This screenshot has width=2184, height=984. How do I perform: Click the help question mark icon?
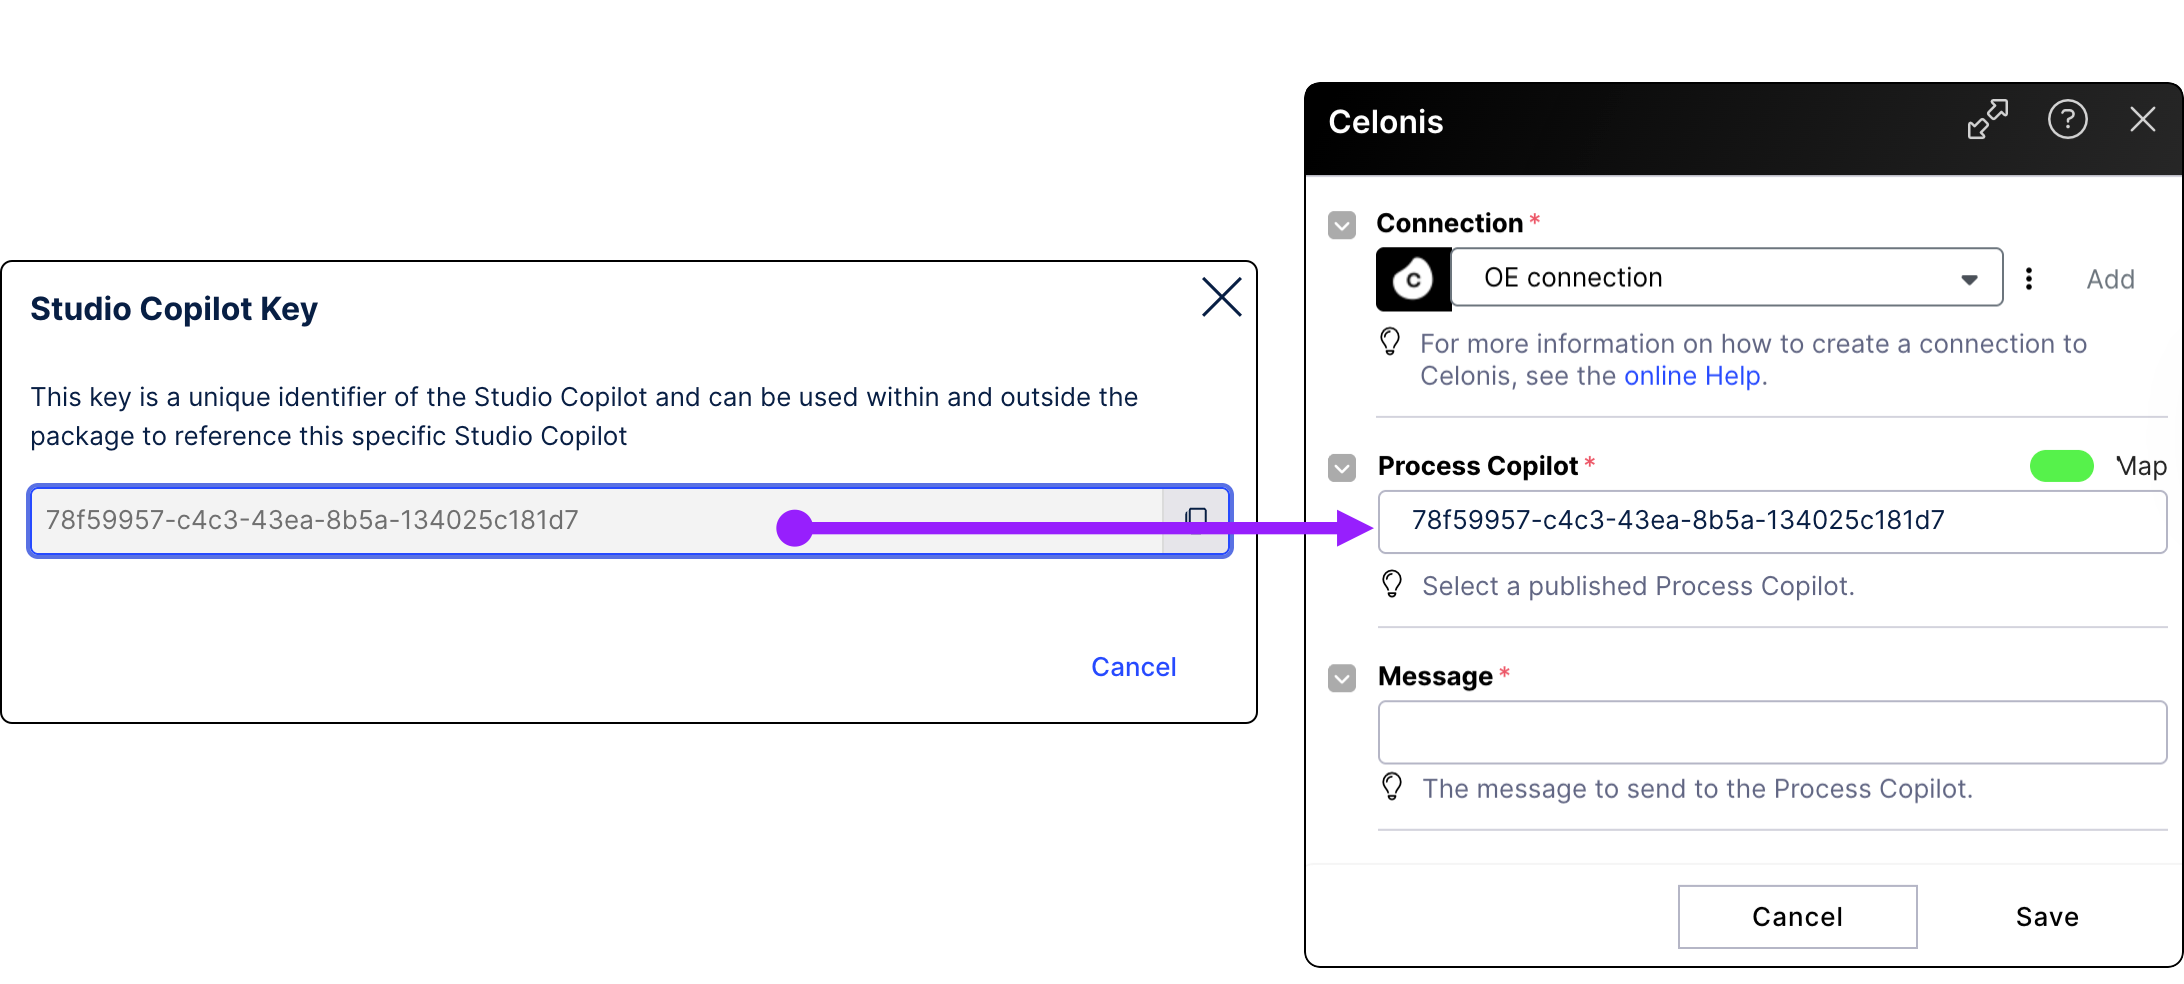pos(2068,119)
